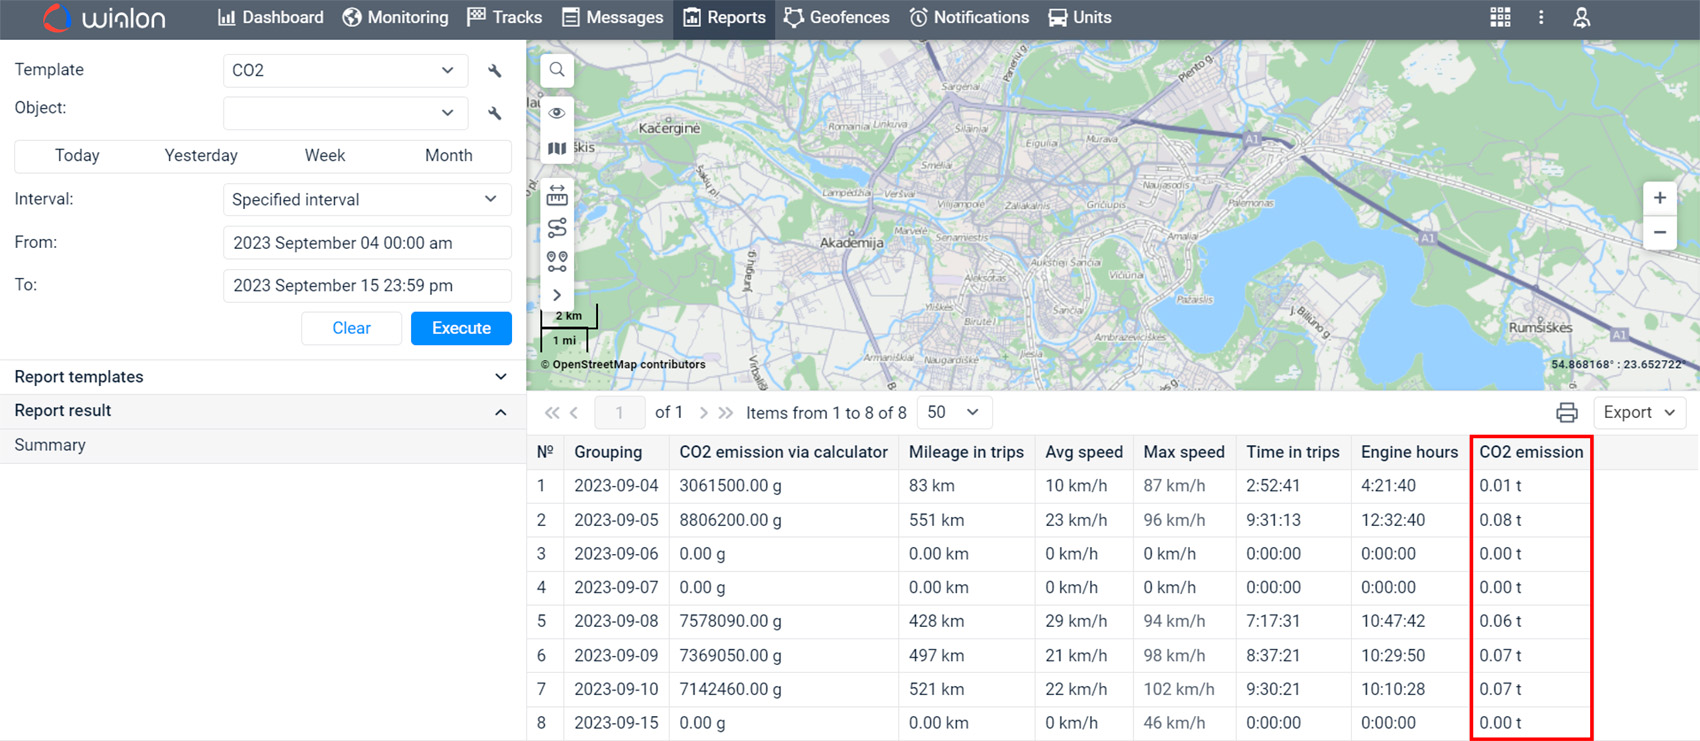Open the Export dropdown
Screen dimensions: 1700x741
pyautogui.click(x=1639, y=413)
